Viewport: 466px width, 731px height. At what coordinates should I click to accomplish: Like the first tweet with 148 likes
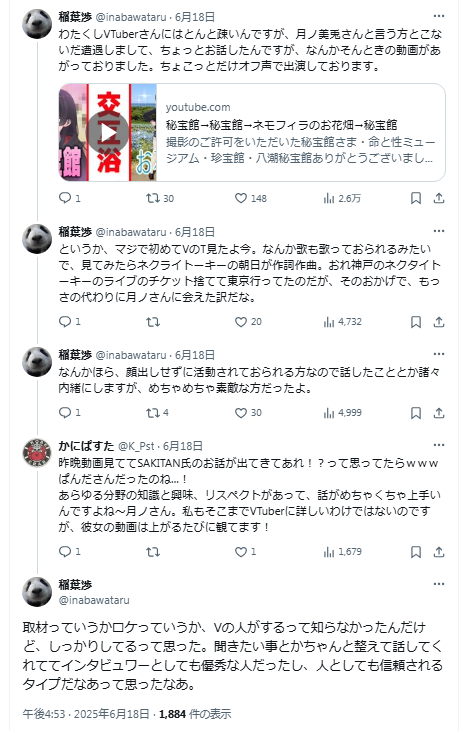coord(250,199)
